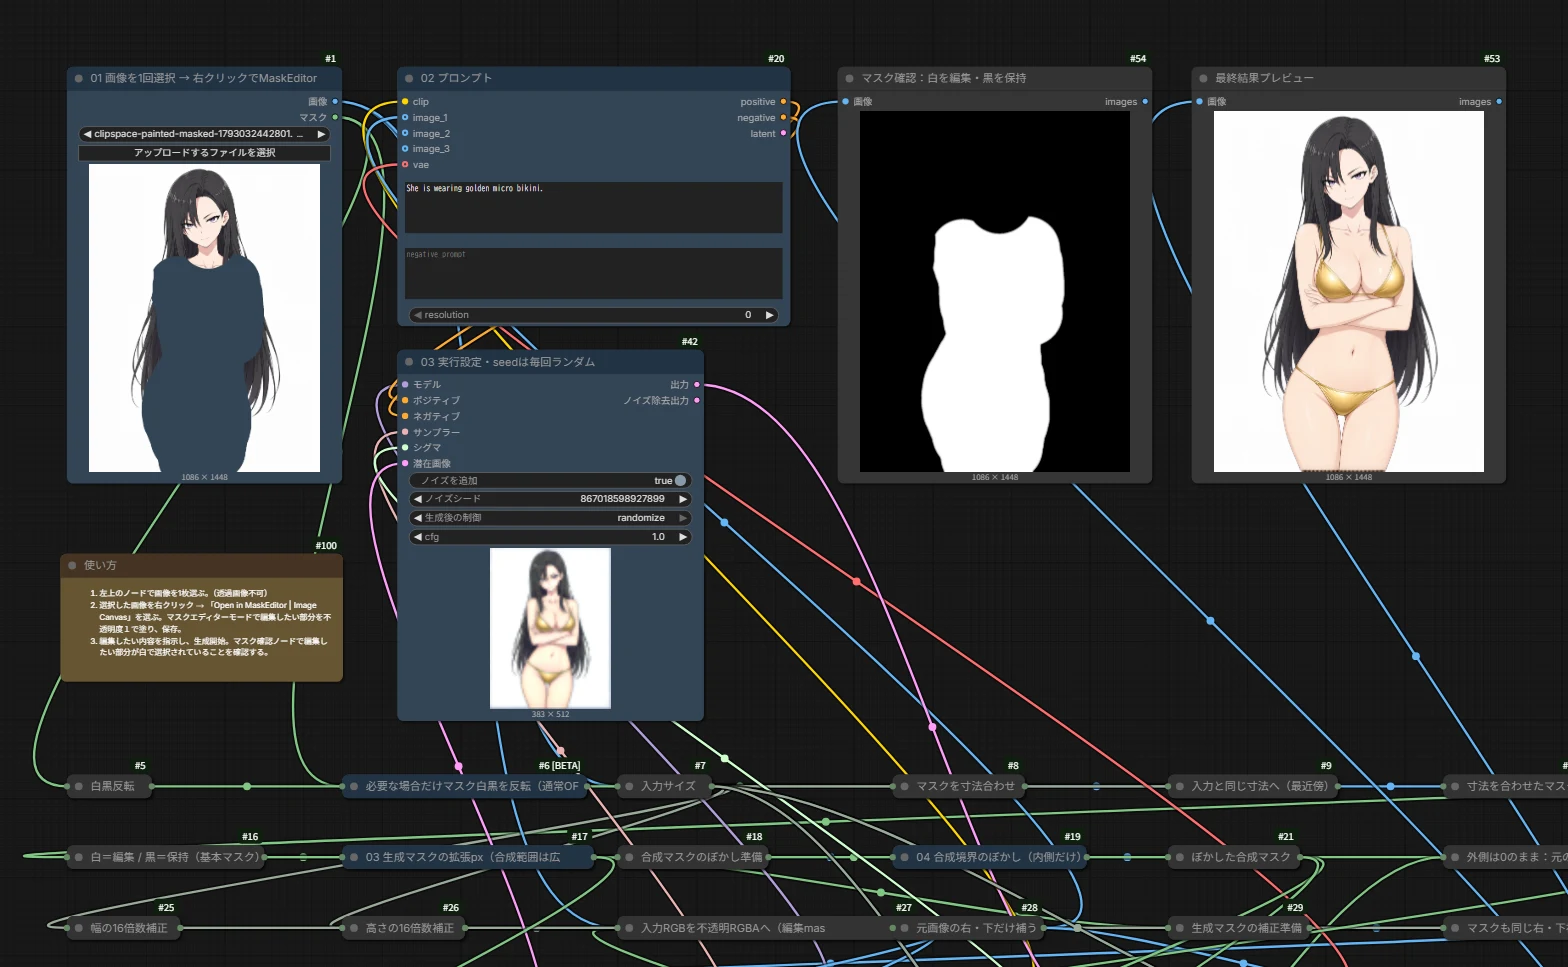Increase cfg with its right arrow
The height and width of the screenshot is (967, 1568).
tap(683, 537)
